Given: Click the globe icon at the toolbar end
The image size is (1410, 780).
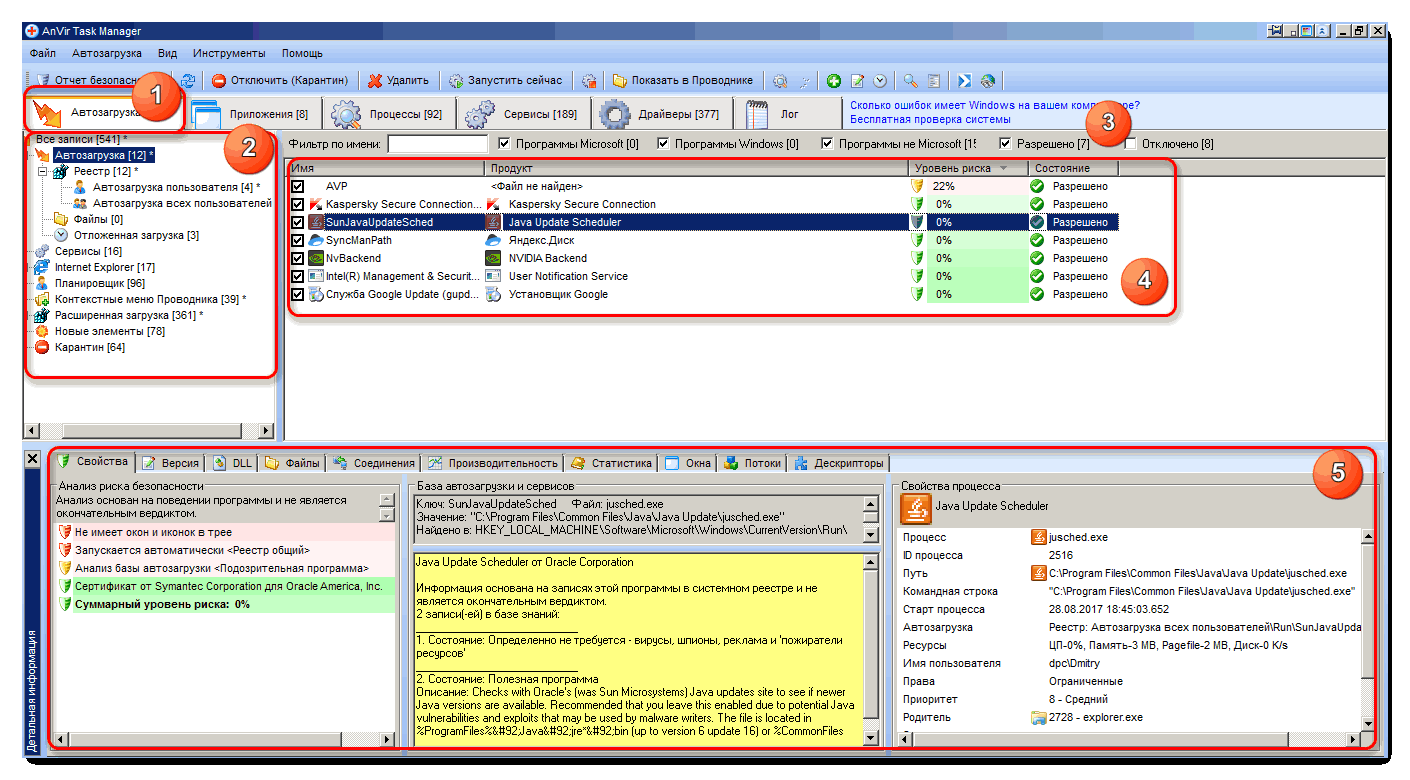Looking at the screenshot, I should click(x=988, y=81).
